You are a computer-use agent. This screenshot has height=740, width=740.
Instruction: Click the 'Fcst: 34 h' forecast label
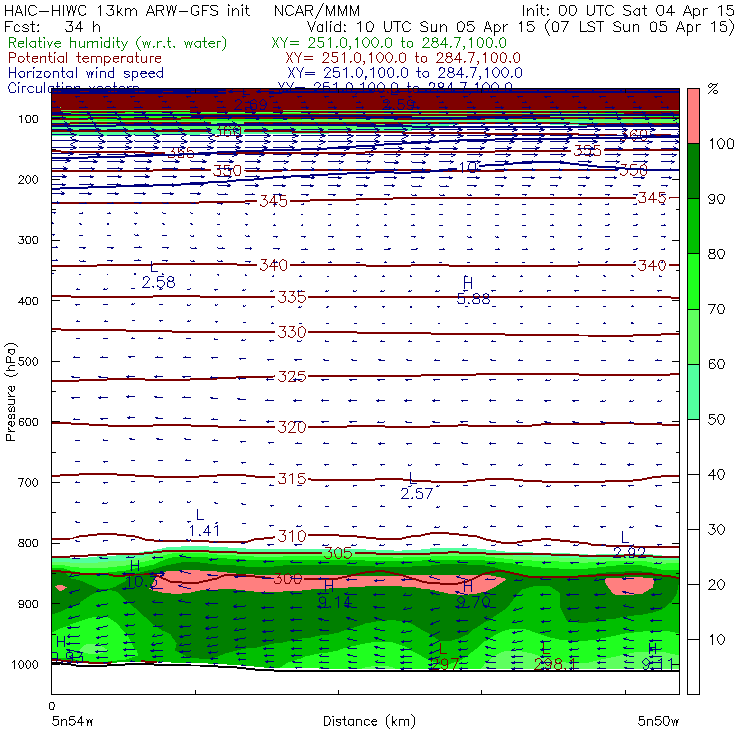coord(52,27)
